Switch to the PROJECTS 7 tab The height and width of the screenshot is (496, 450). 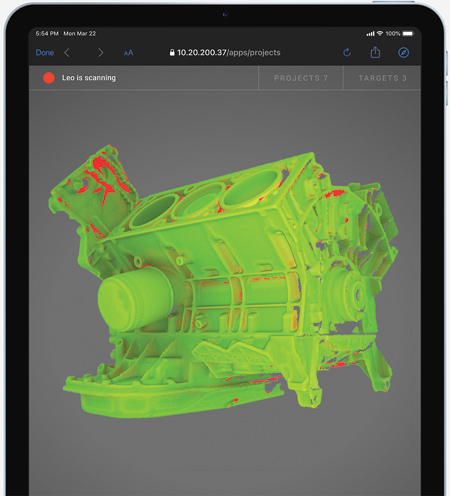(301, 78)
